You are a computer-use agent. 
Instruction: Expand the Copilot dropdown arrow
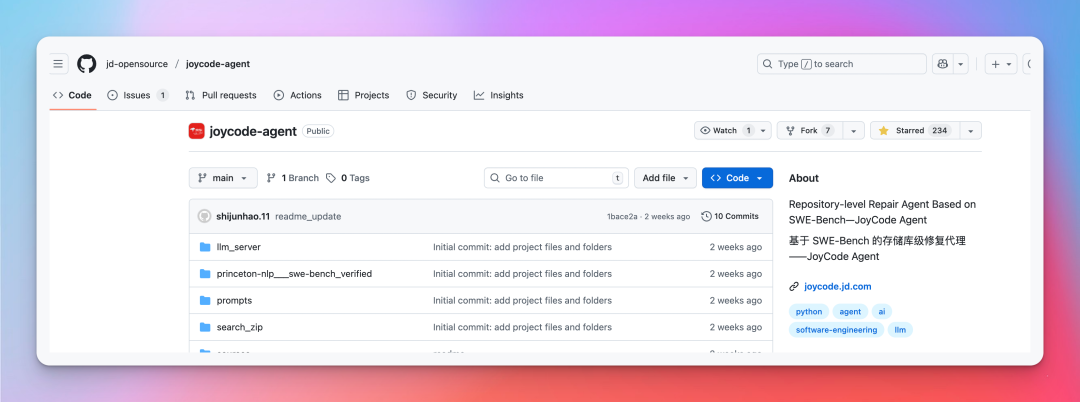pos(961,64)
